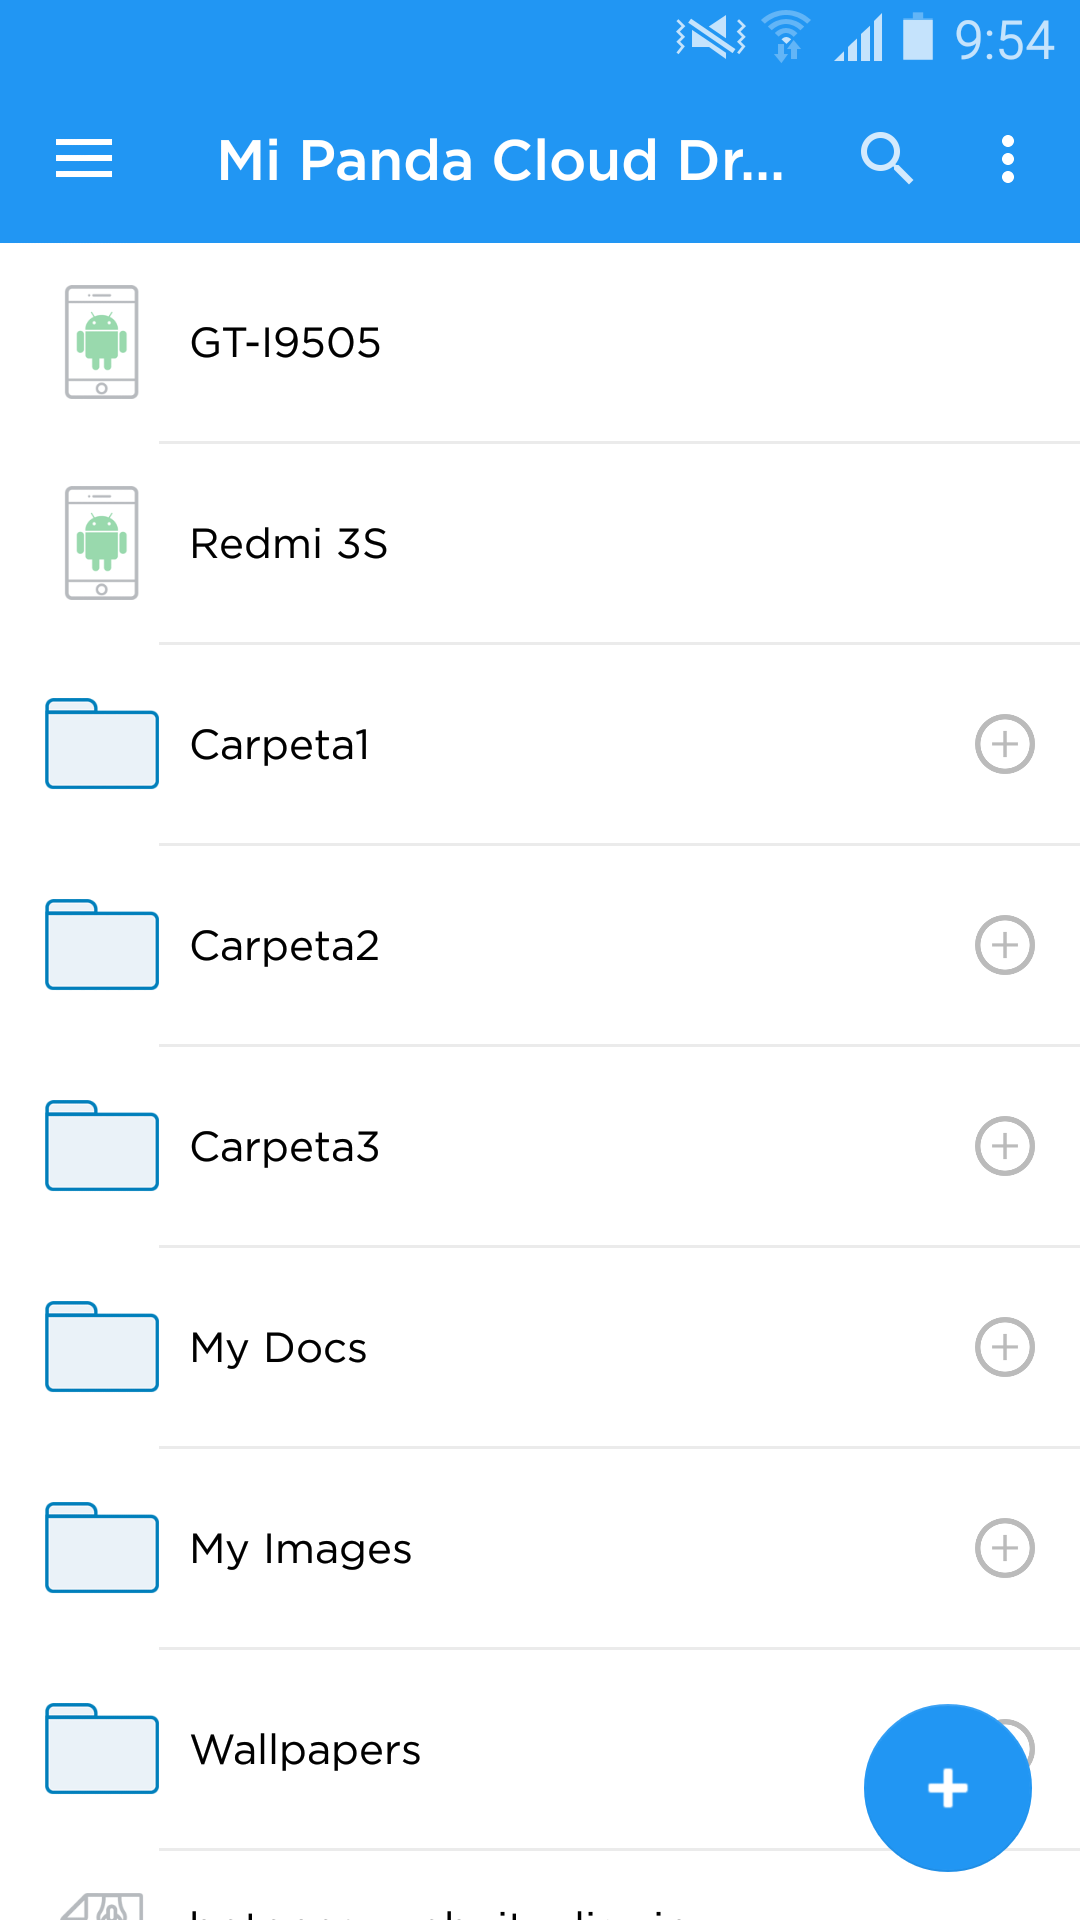This screenshot has width=1080, height=1920.
Task: Tap the Carpeta3 folder icon
Action: 102,1146
